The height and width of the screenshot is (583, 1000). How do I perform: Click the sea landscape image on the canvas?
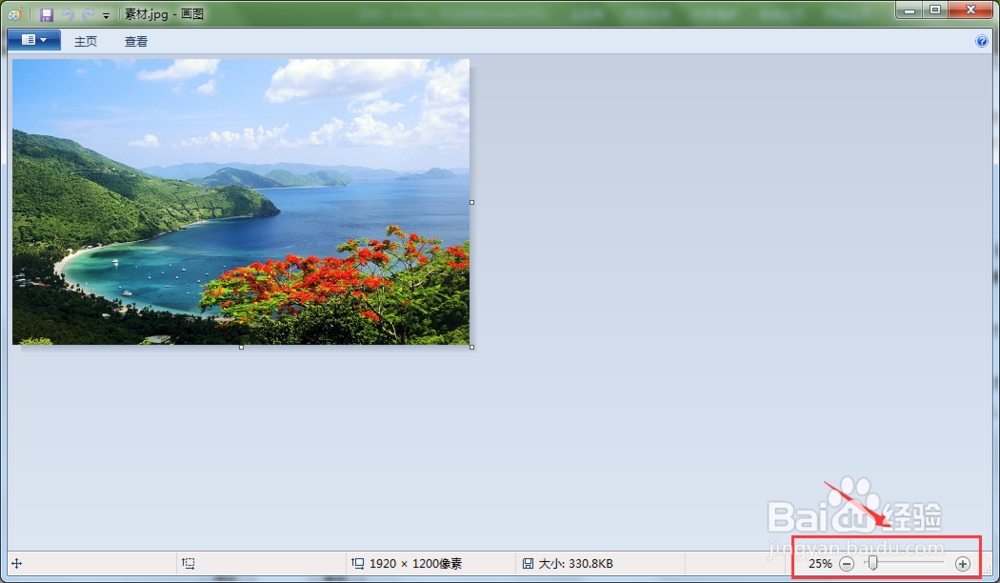click(241, 202)
